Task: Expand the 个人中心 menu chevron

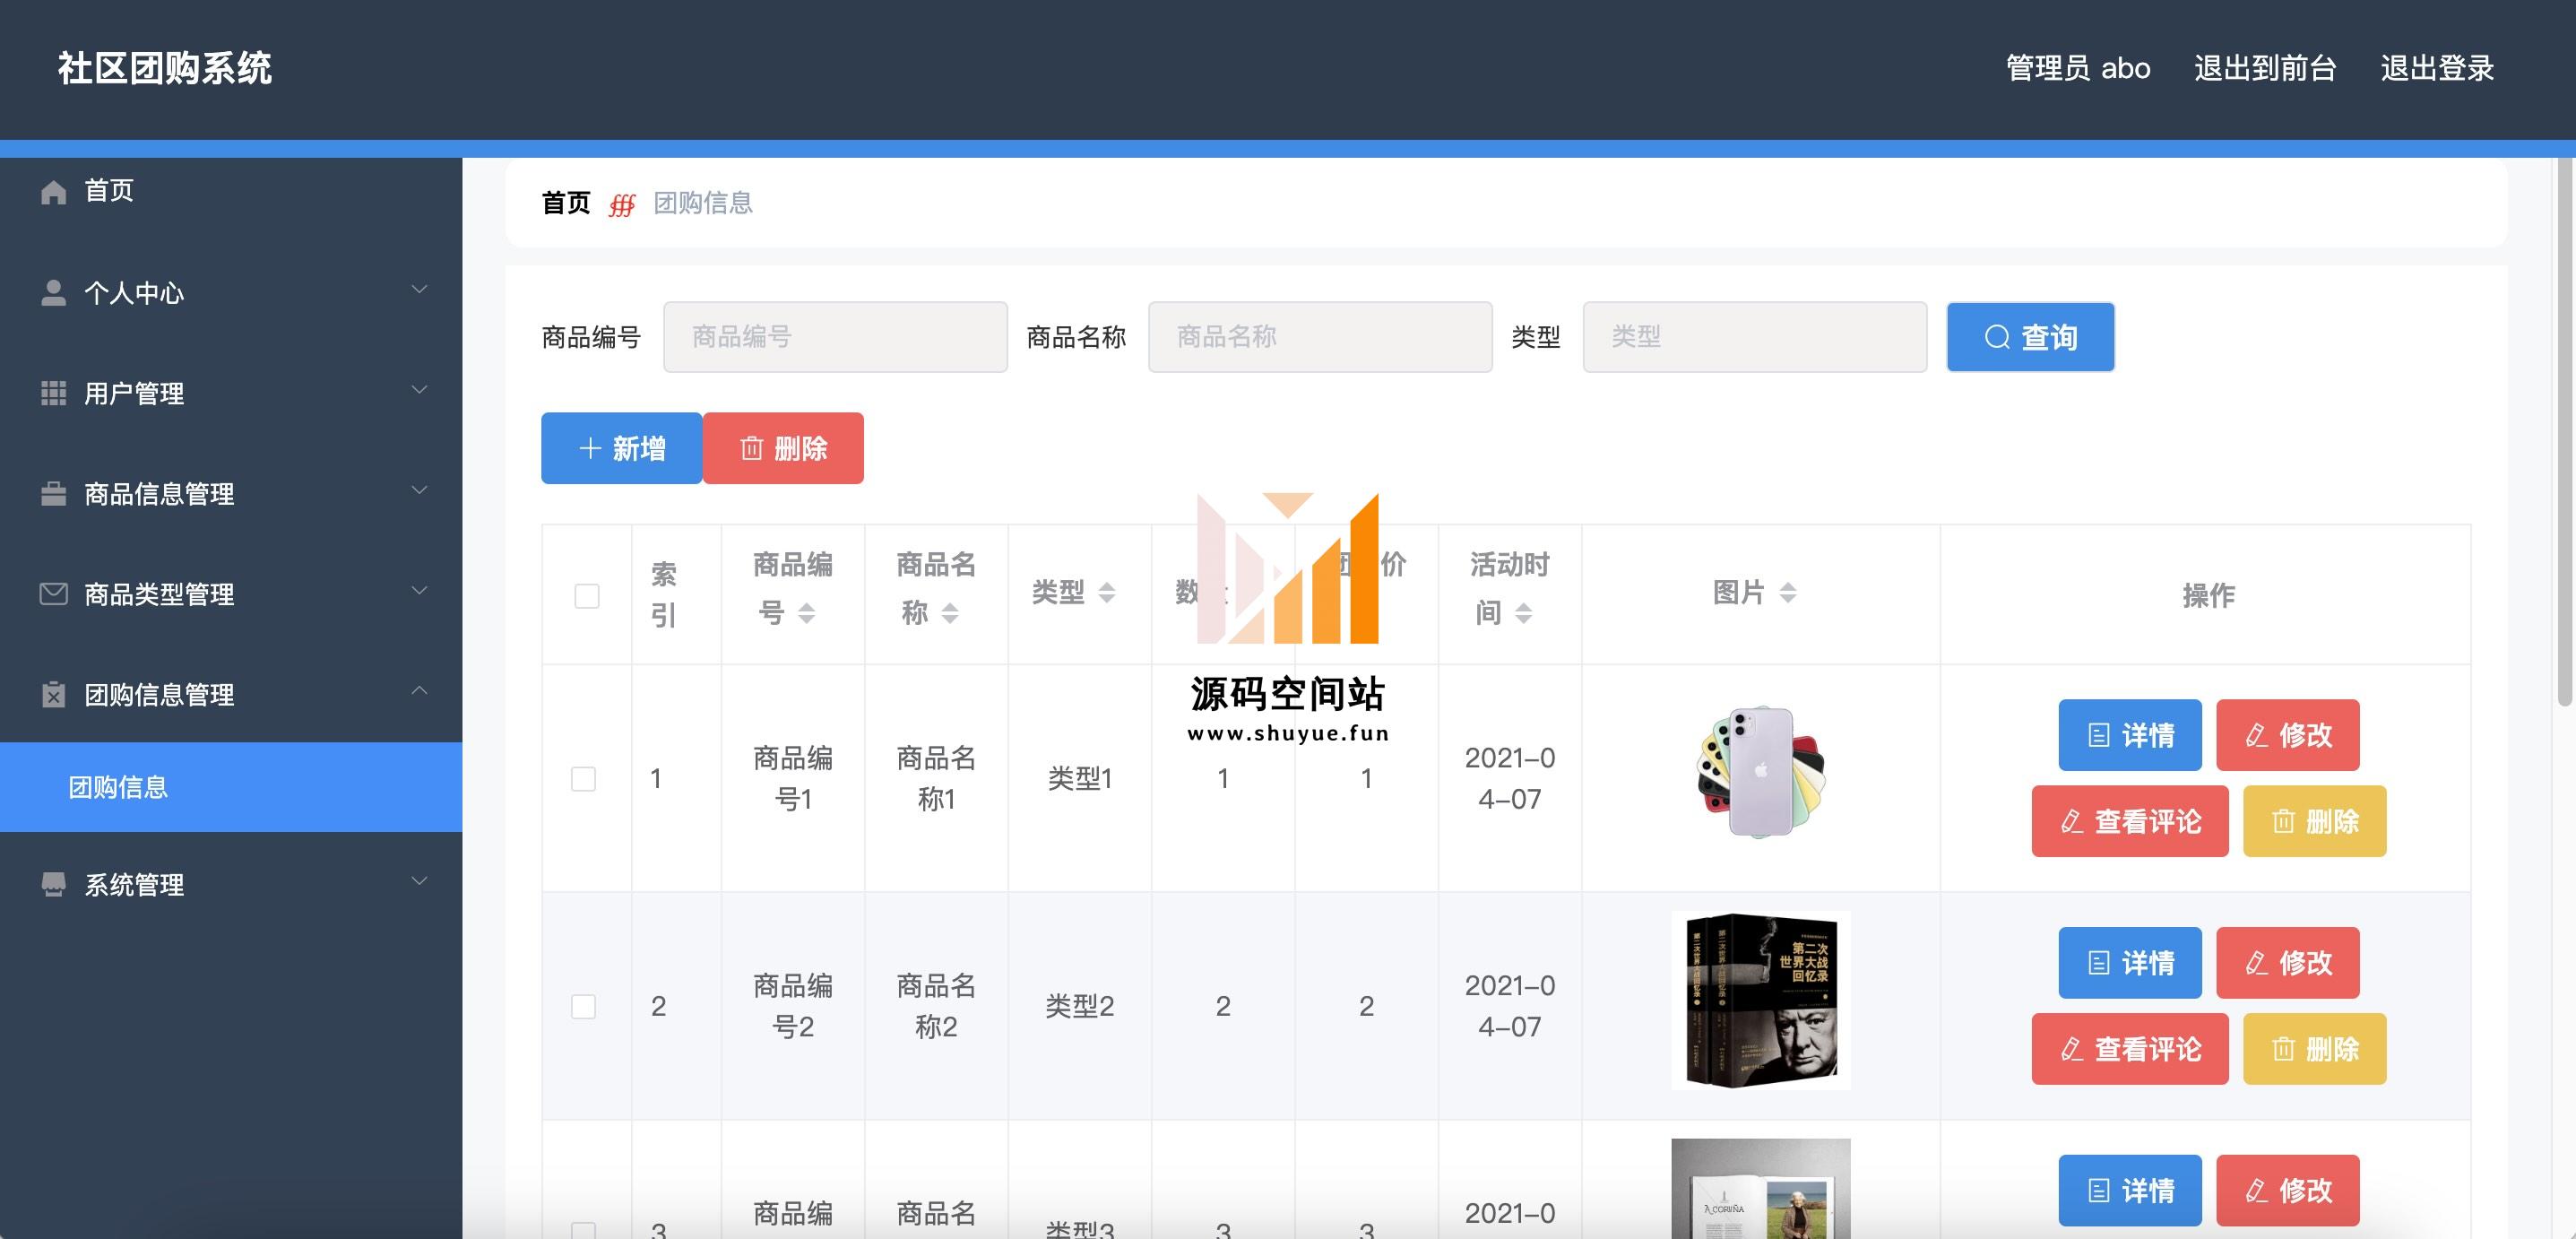Action: (420, 290)
